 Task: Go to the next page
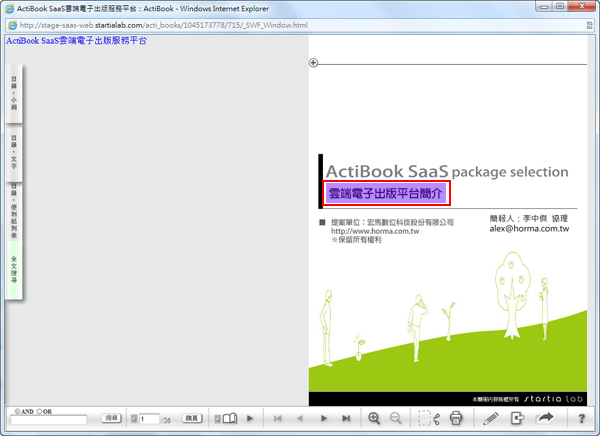pyautogui.click(x=324, y=418)
